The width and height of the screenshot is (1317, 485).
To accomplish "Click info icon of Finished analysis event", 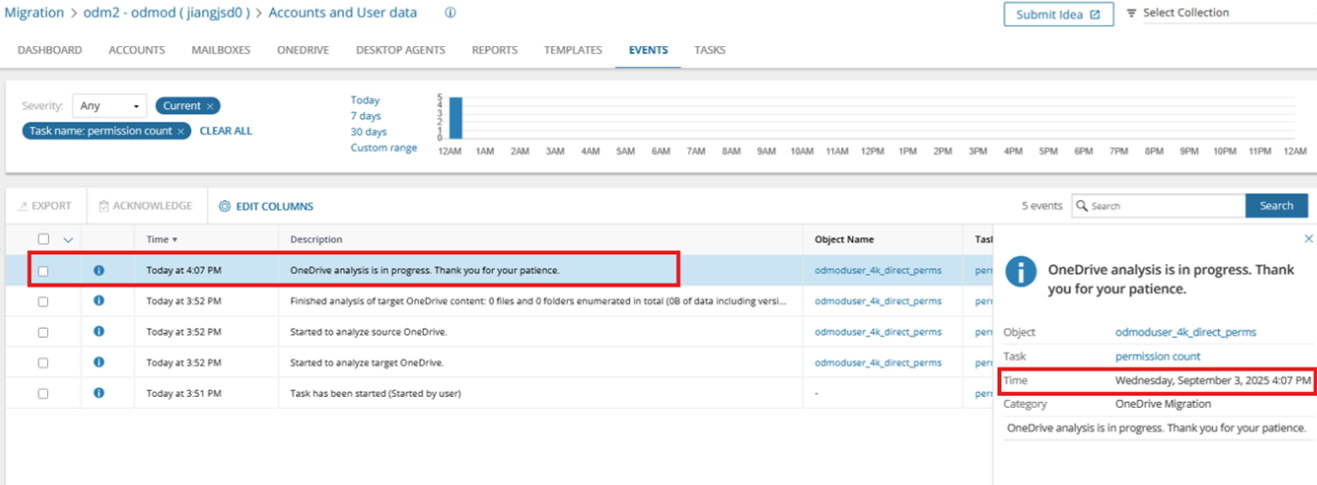I will [x=99, y=301].
